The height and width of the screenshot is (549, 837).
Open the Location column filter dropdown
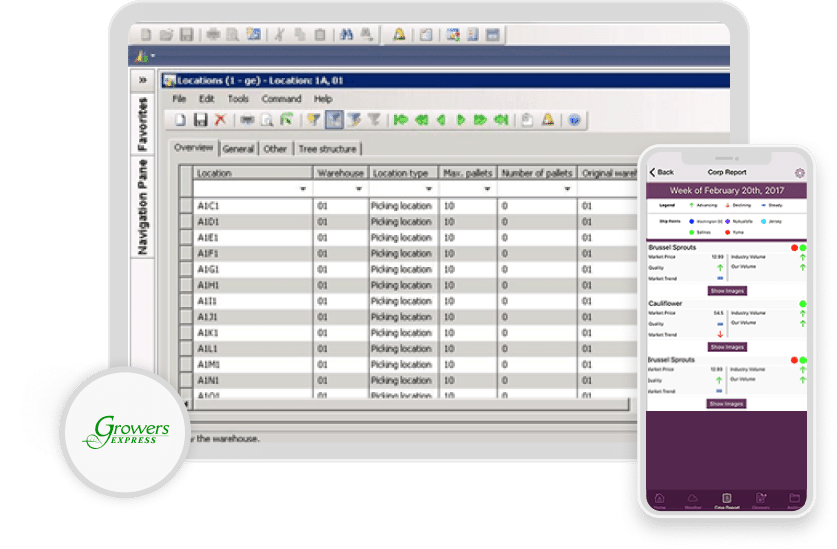(x=302, y=188)
